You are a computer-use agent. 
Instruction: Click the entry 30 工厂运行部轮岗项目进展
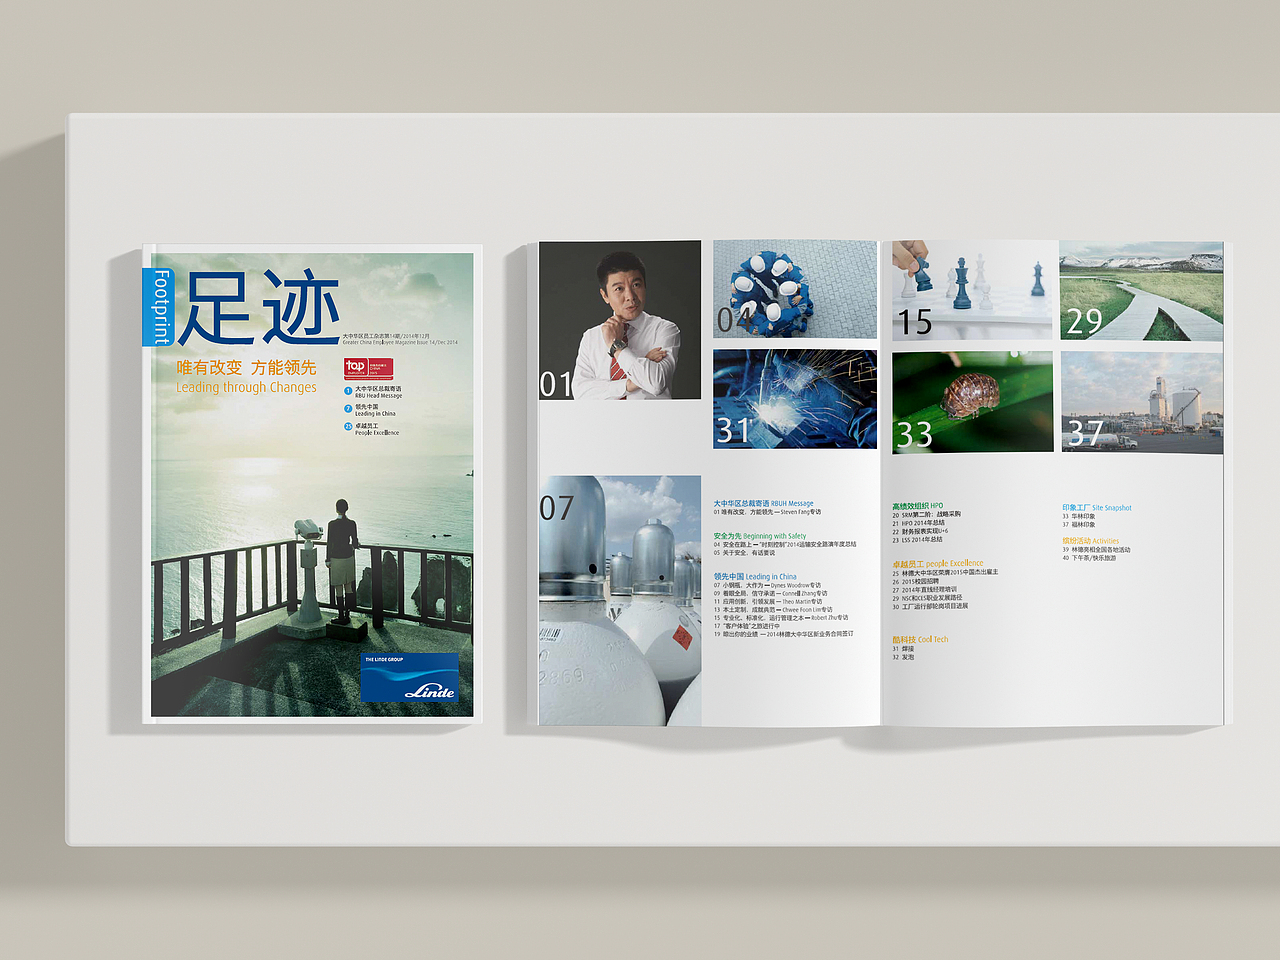click(930, 606)
